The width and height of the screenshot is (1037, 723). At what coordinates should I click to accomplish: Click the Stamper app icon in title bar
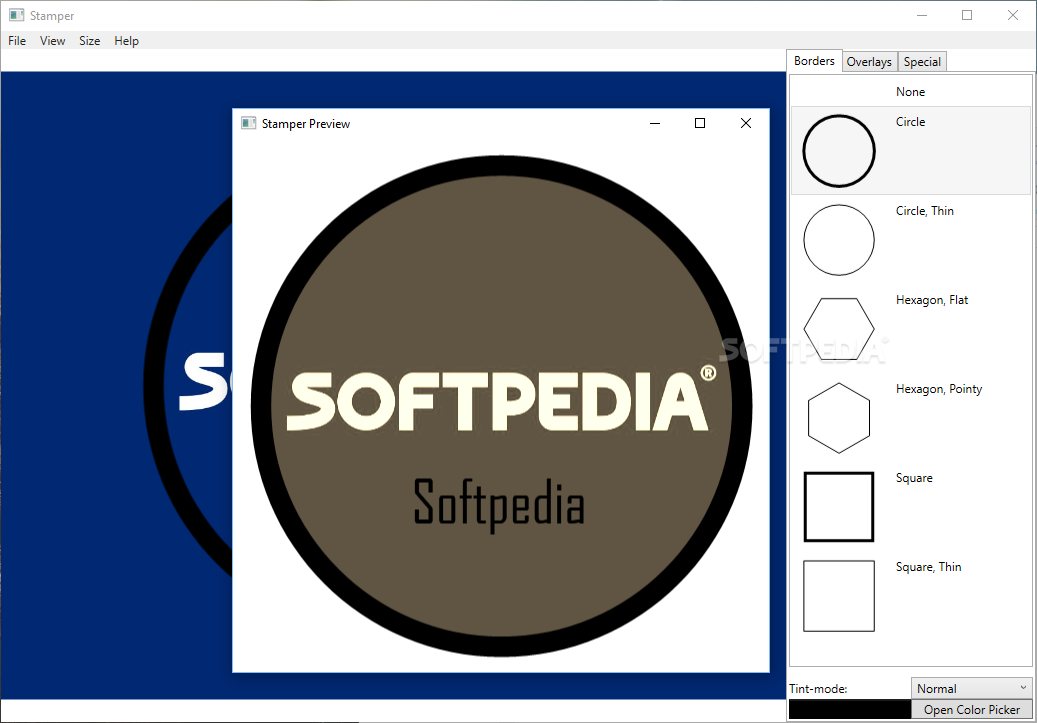point(17,15)
